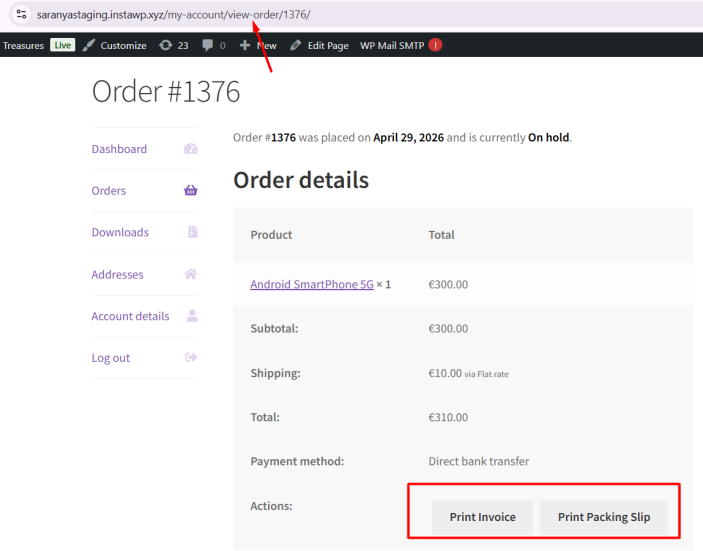Image resolution: width=703 pixels, height=551 pixels.
Task: Go to Addresses in account menu
Action: [117, 274]
